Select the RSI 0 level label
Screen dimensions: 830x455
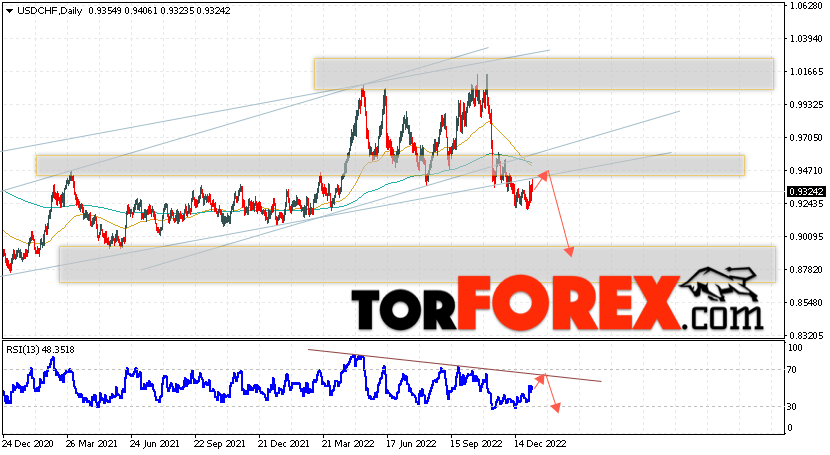(x=790, y=427)
